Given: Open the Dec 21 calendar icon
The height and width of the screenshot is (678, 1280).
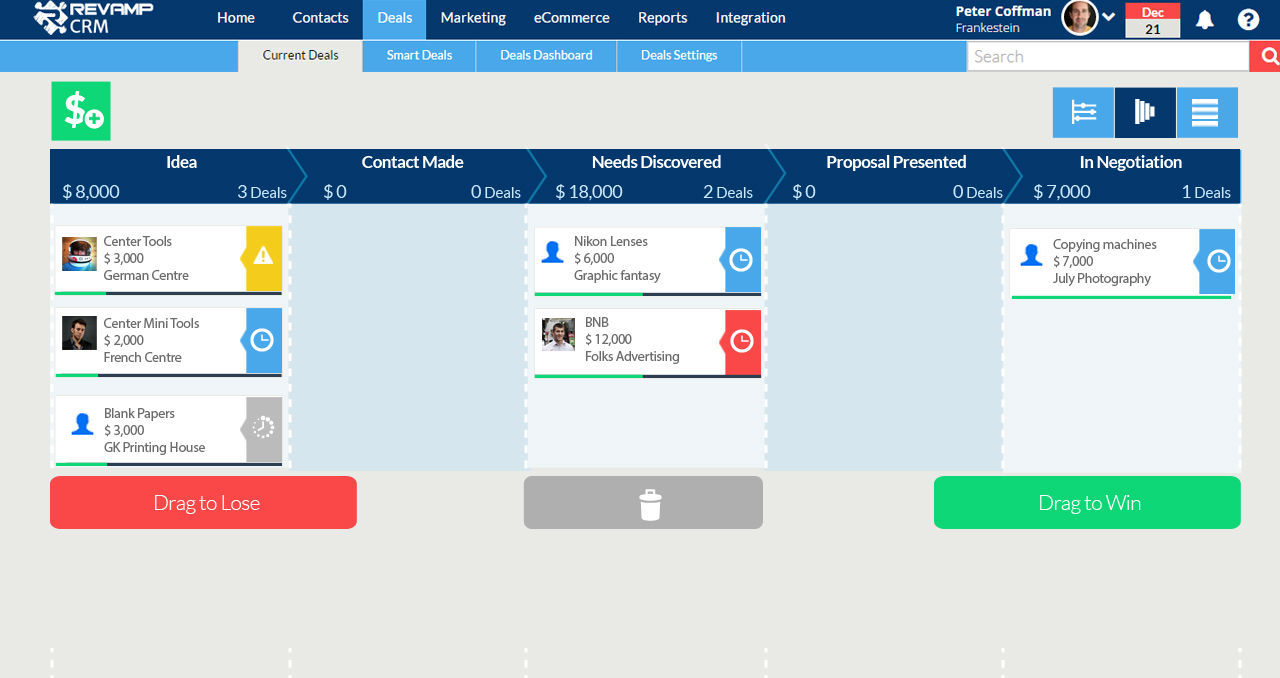Looking at the screenshot, I should click(x=1152, y=18).
